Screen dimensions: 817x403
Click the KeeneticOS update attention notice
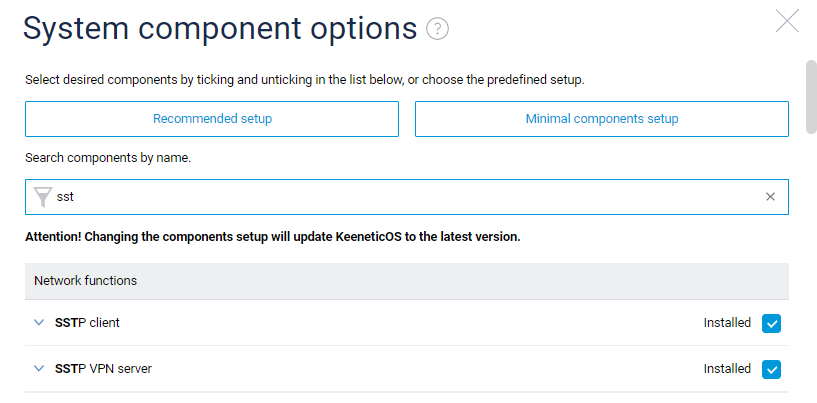273,237
